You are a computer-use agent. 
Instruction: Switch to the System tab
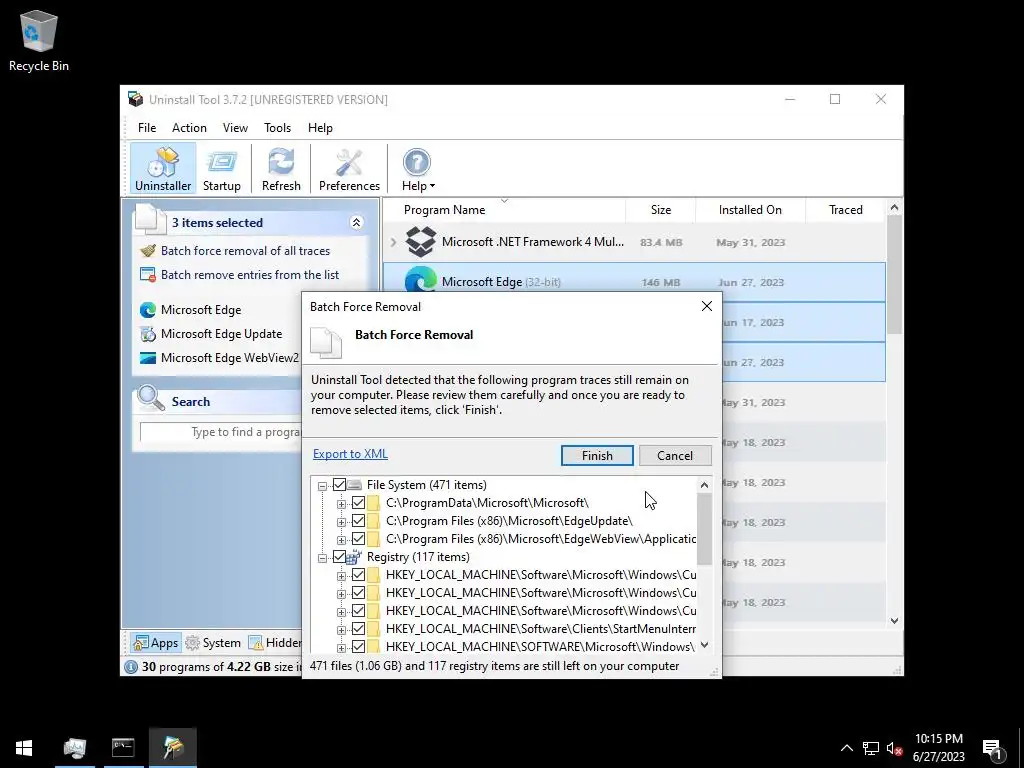tap(213, 643)
